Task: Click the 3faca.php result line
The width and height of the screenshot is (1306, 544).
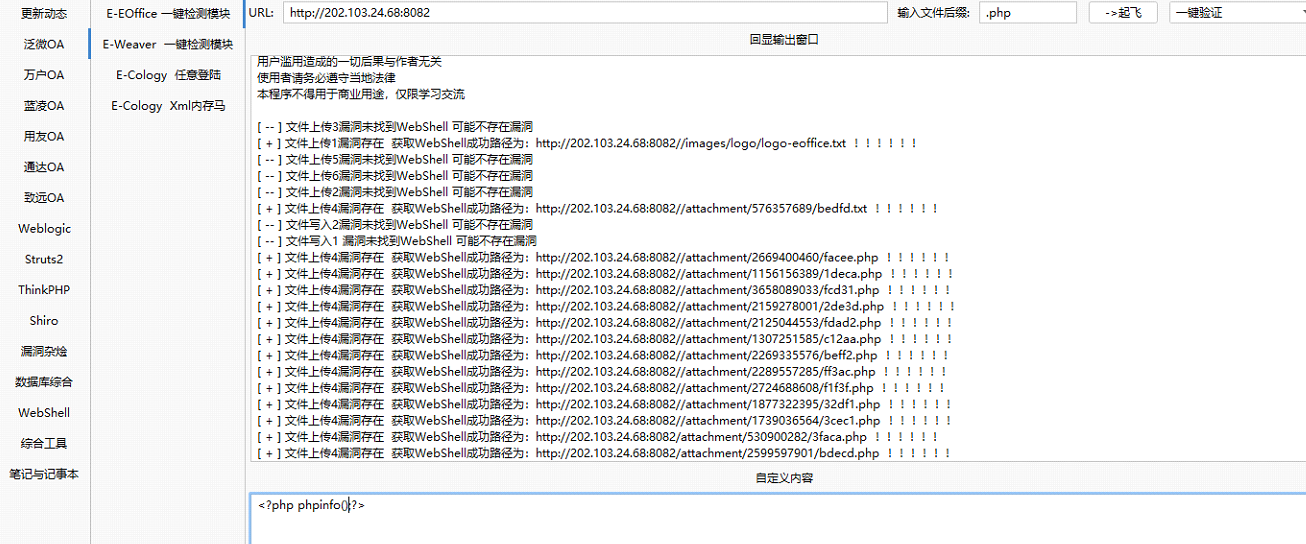Action: point(597,437)
